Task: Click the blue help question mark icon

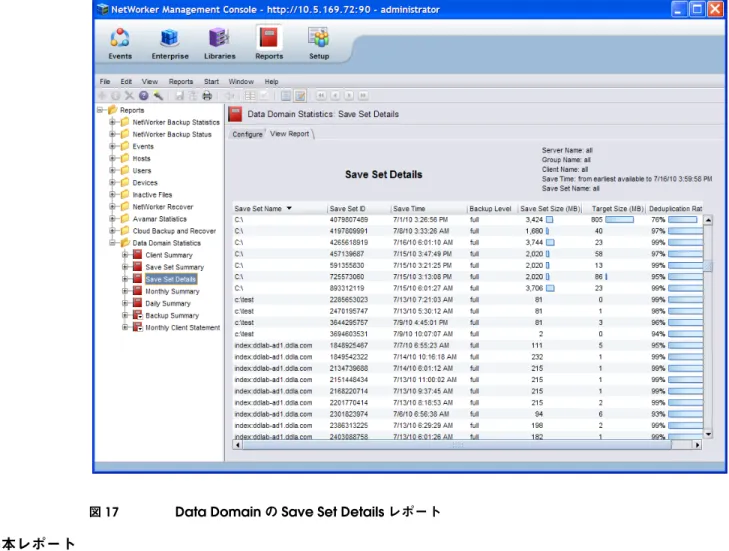Action: pos(144,96)
